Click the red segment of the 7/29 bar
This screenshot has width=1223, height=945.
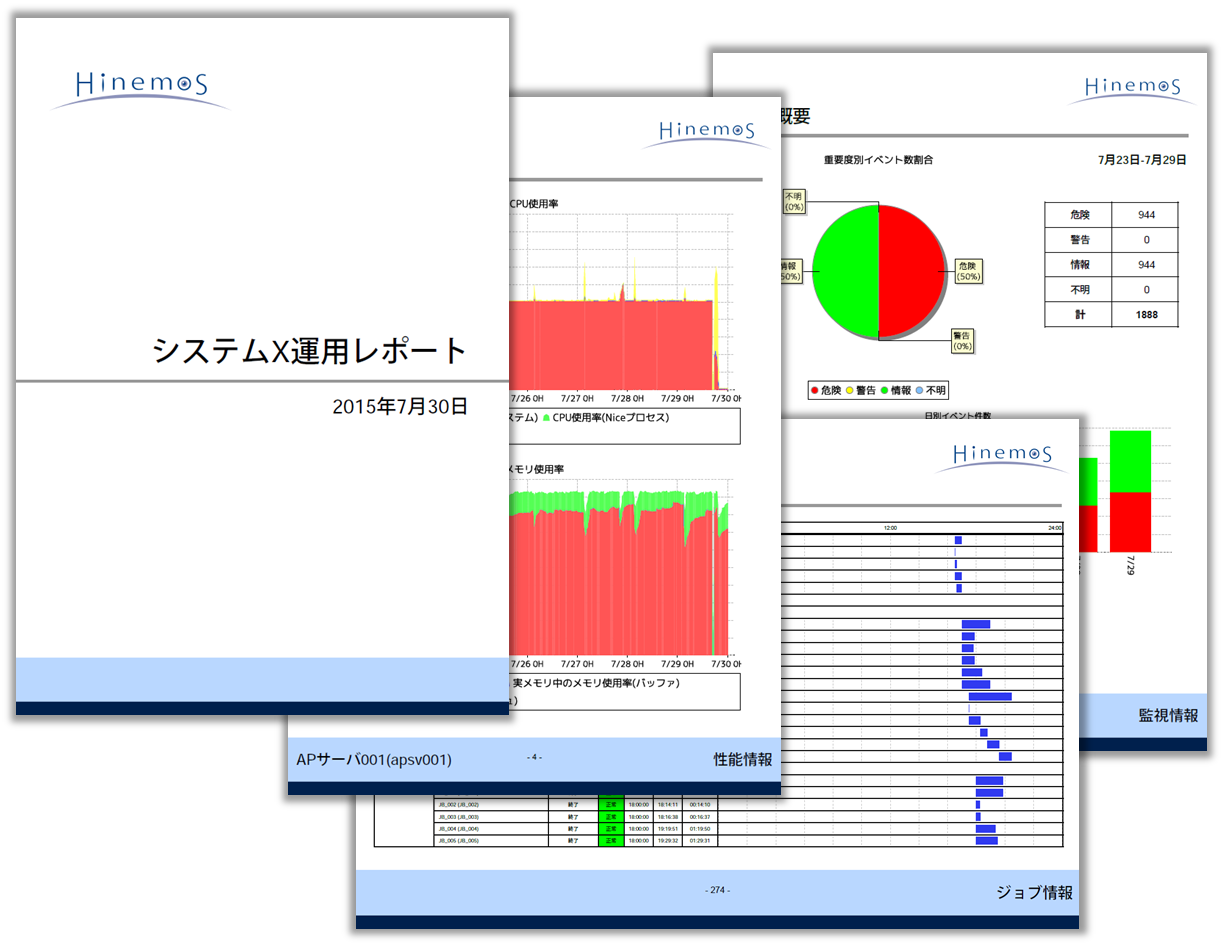[1130, 521]
